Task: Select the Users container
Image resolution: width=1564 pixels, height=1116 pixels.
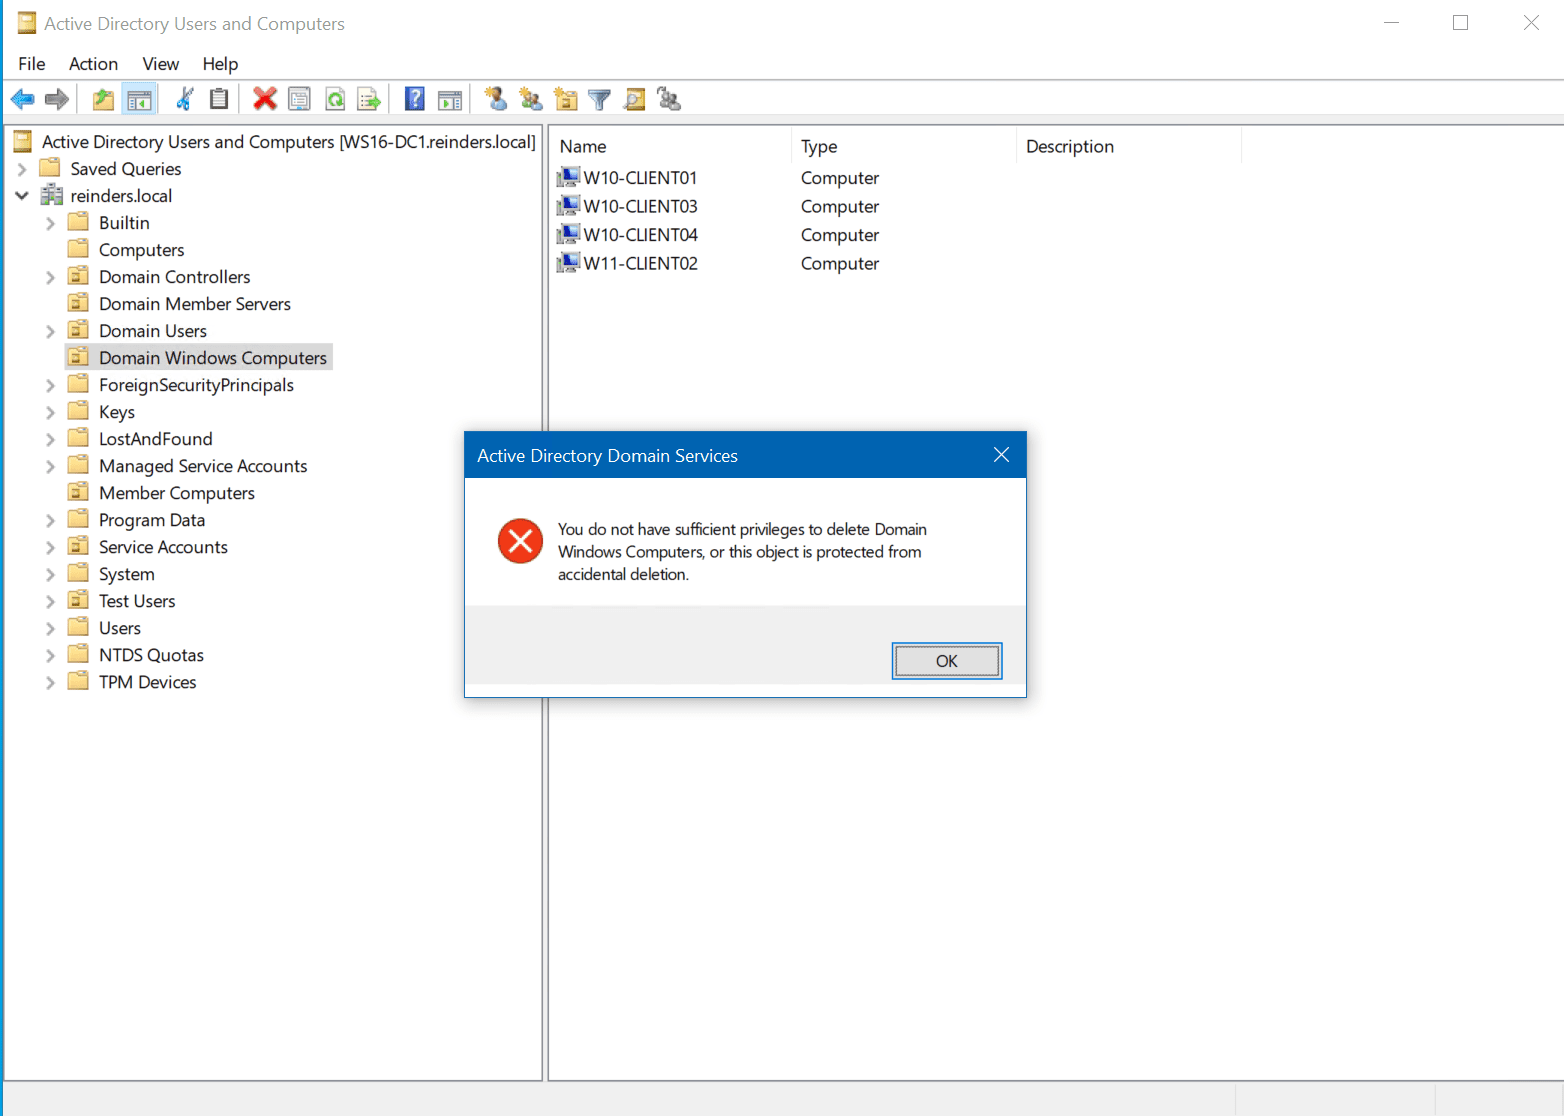Action: coord(120,628)
